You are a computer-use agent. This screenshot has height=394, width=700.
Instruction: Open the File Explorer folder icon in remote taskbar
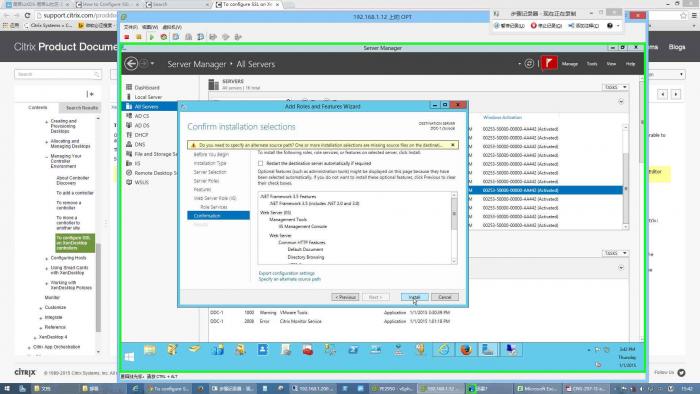coord(150,350)
